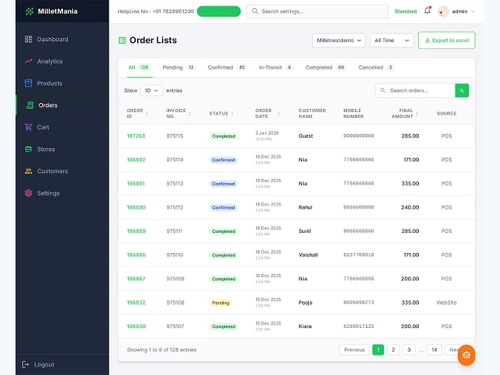Open the orange chat support bubble
Screen dimensions: 500x375
466,355
